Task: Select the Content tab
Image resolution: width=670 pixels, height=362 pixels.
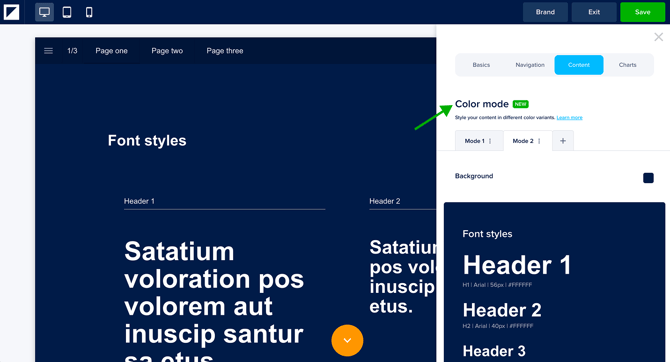Action: 579,65
